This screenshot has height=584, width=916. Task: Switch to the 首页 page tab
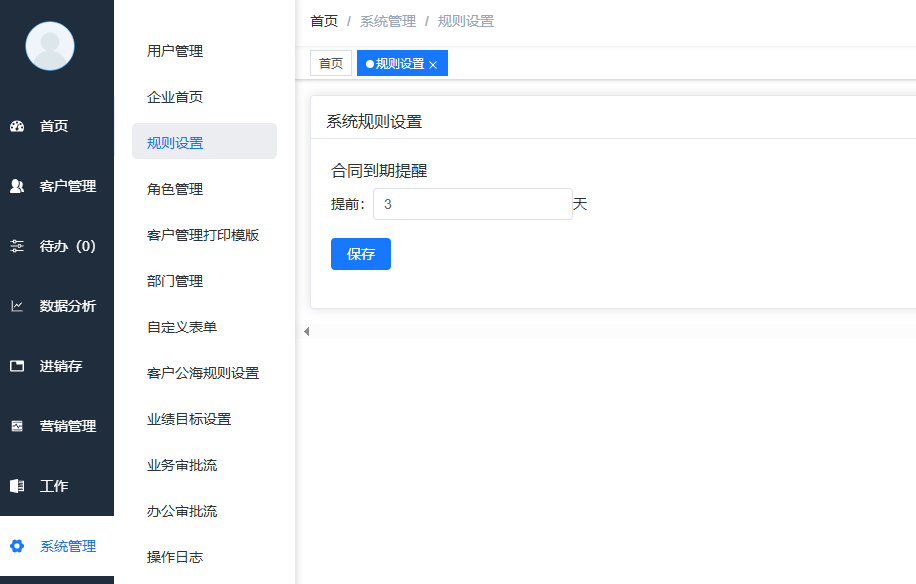pos(331,63)
